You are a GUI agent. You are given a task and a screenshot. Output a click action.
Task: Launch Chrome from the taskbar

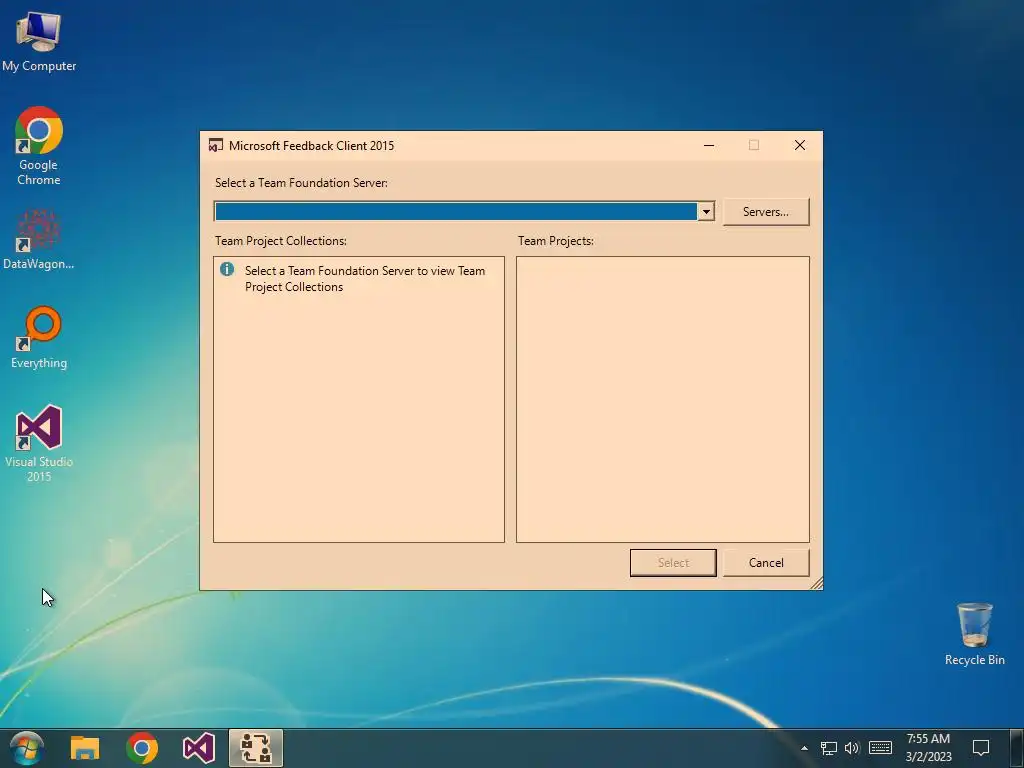[x=142, y=748]
